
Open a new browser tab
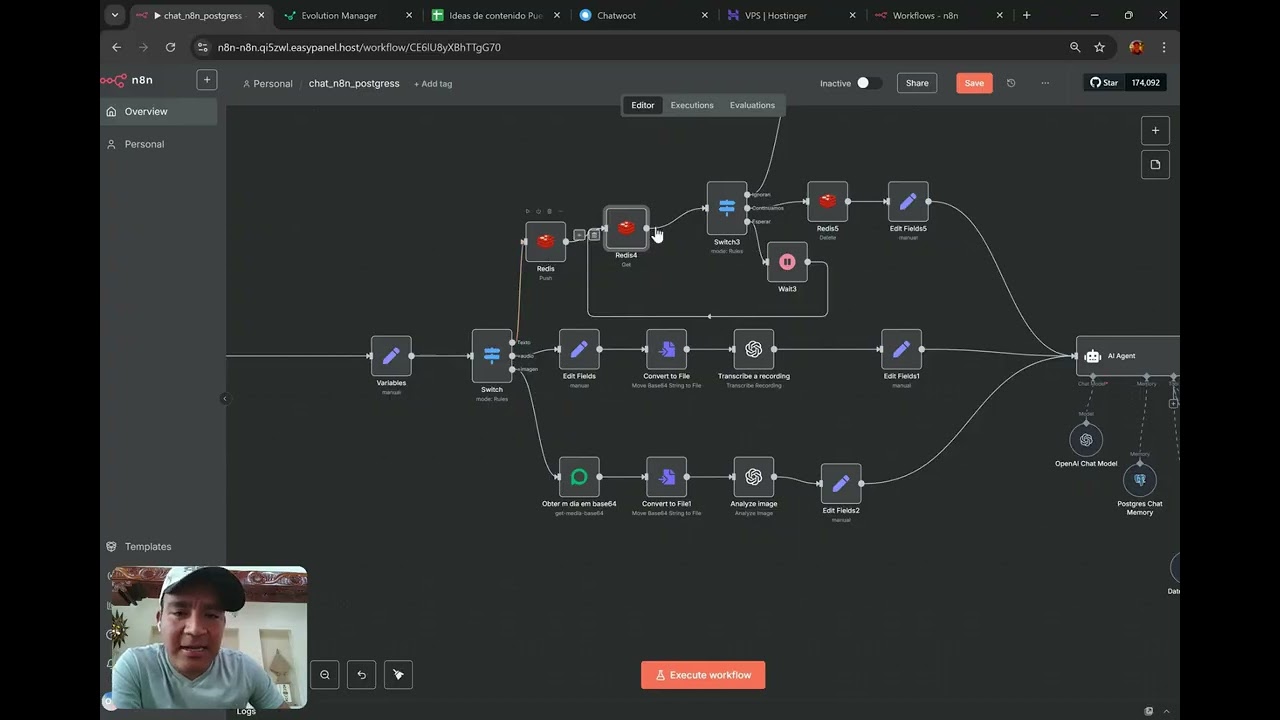coord(1026,15)
